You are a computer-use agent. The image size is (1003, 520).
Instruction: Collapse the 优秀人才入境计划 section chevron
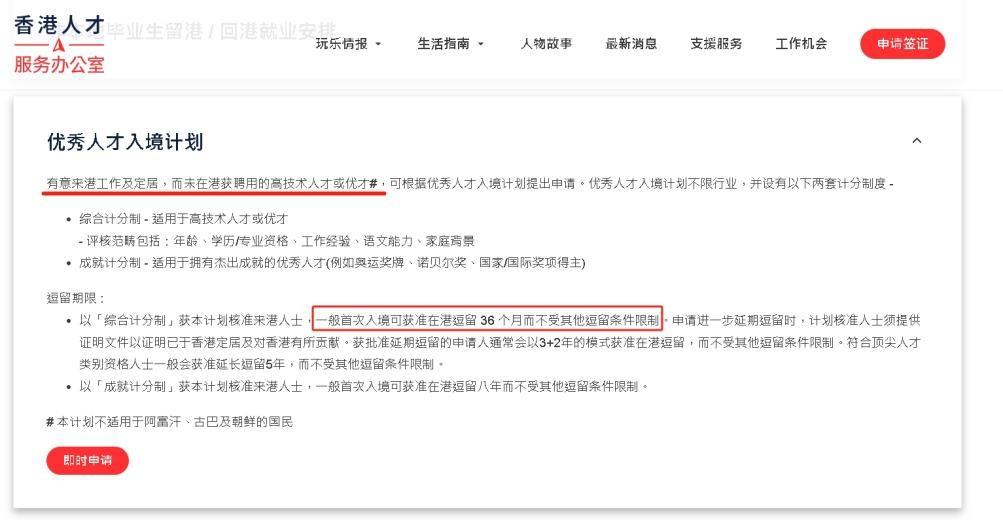click(917, 140)
